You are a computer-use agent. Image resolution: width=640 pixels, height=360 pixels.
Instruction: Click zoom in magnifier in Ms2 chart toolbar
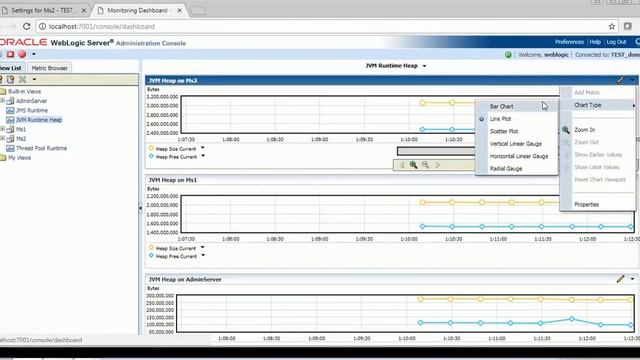click(x=413, y=165)
